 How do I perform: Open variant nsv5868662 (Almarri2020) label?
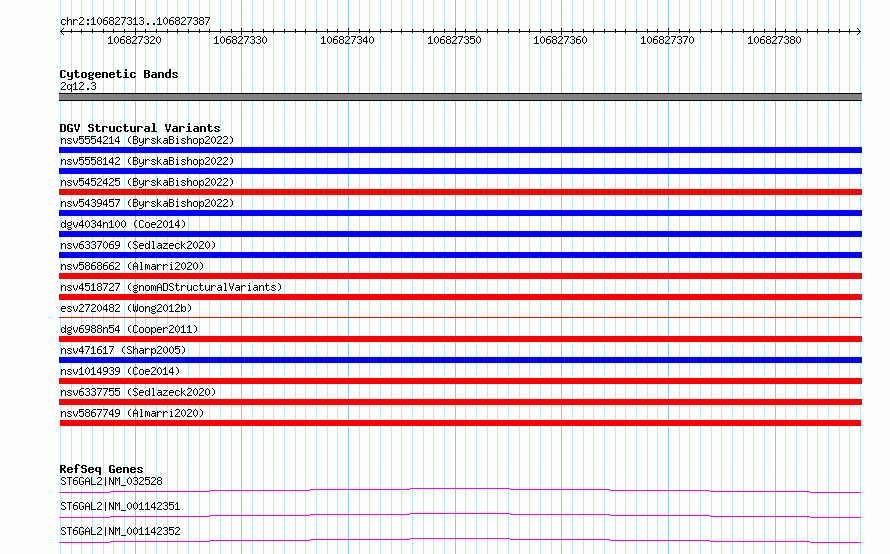(132, 266)
